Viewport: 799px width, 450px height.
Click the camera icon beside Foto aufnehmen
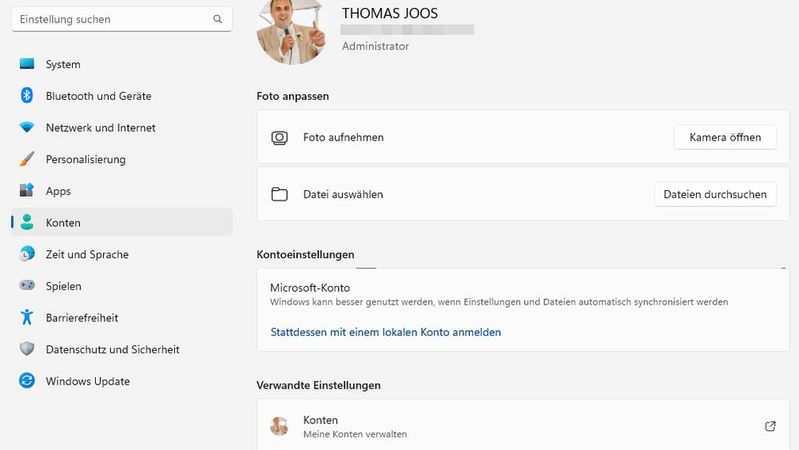[x=279, y=138]
